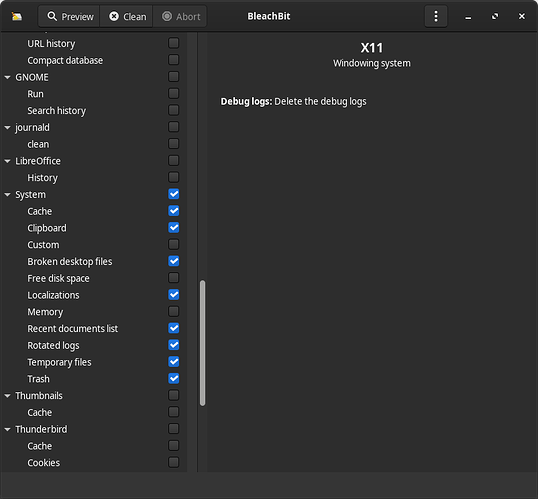Enable the Memory checkbox
The width and height of the screenshot is (538, 499).
(174, 312)
